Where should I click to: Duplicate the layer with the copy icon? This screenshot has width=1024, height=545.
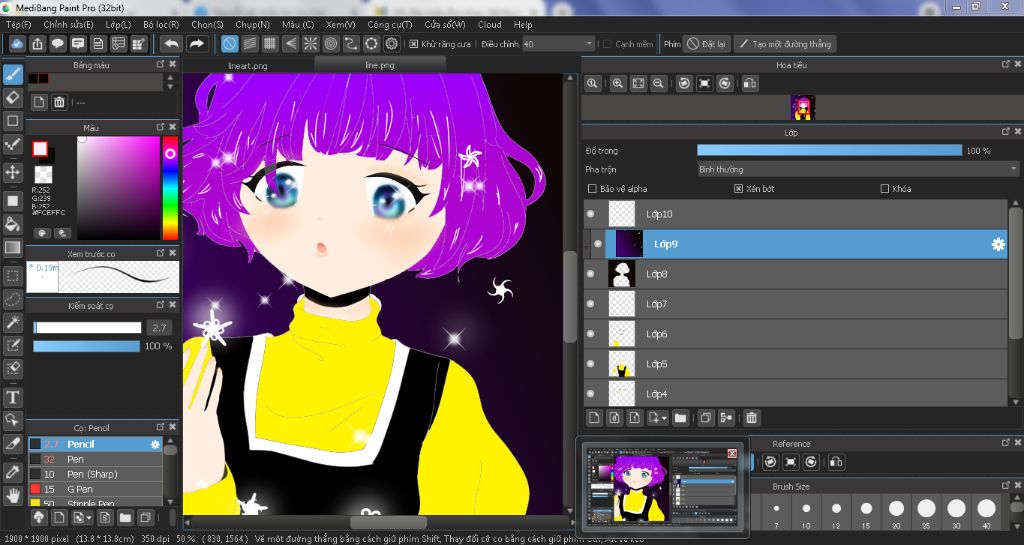coord(705,418)
